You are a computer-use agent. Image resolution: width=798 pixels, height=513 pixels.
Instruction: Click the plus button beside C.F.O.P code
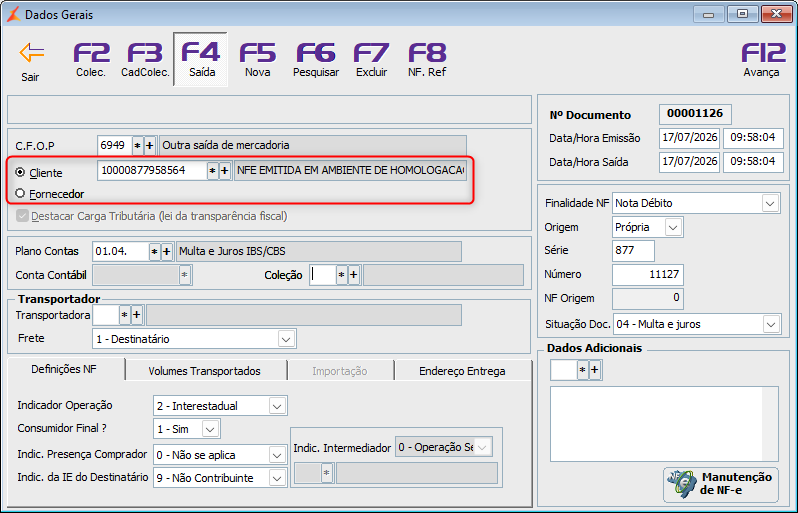pyautogui.click(x=150, y=146)
